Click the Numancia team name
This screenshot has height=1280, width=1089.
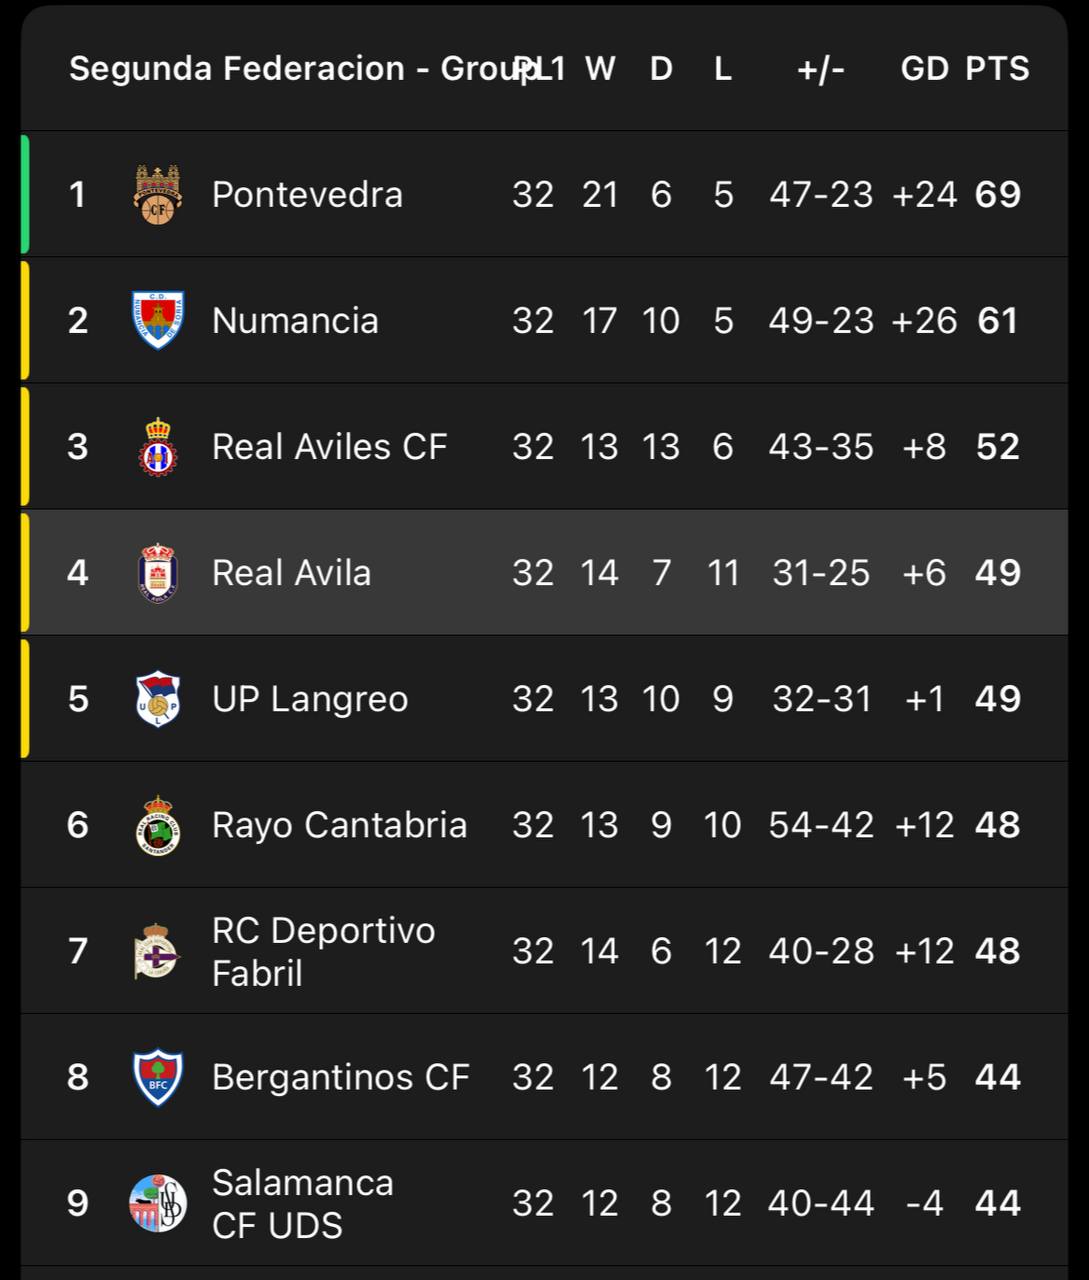coord(295,320)
